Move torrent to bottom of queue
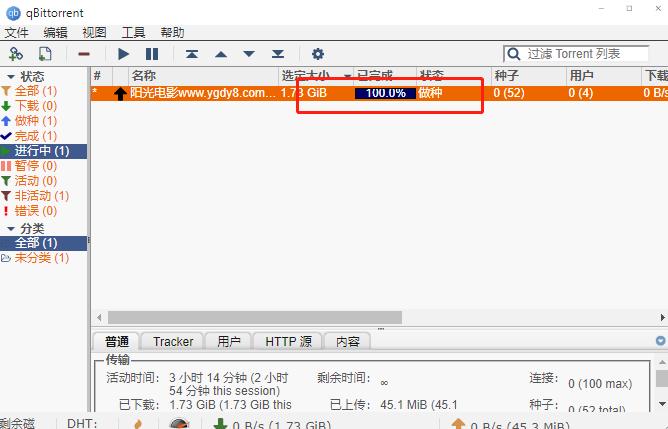This screenshot has width=668, height=429. click(x=278, y=54)
